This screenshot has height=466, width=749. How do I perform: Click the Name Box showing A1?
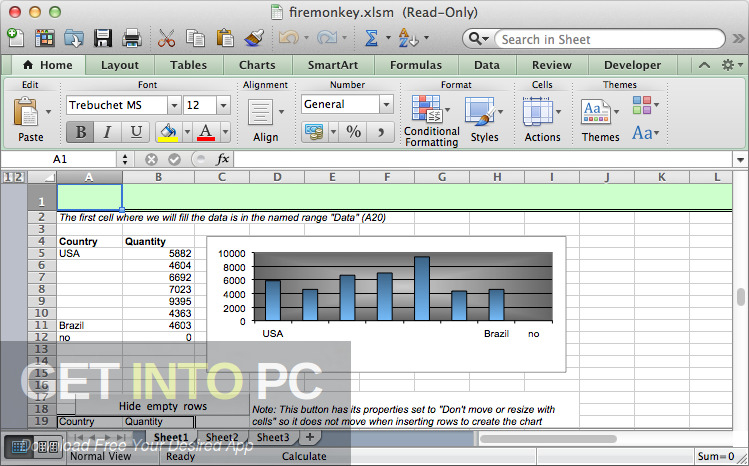pyautogui.click(x=60, y=159)
